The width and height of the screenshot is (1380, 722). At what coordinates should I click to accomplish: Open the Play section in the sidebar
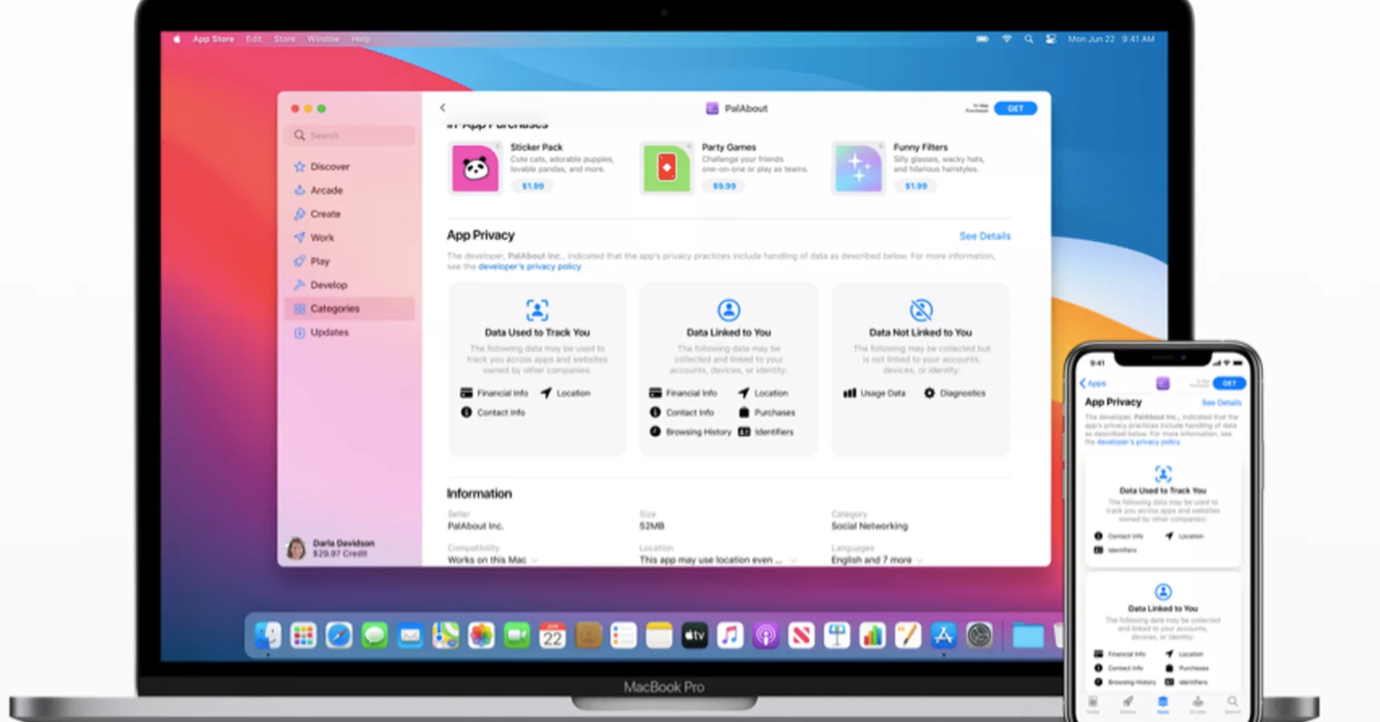(x=311, y=261)
